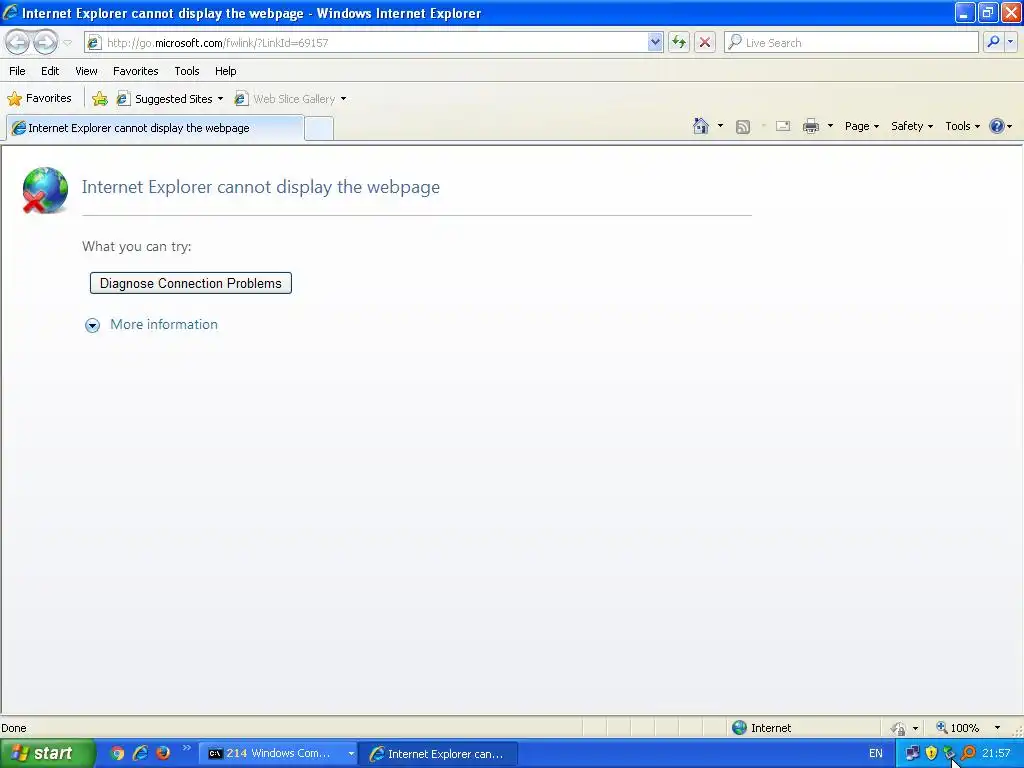Expand the Print options dropdown arrow
The image size is (1024, 768).
pos(830,126)
